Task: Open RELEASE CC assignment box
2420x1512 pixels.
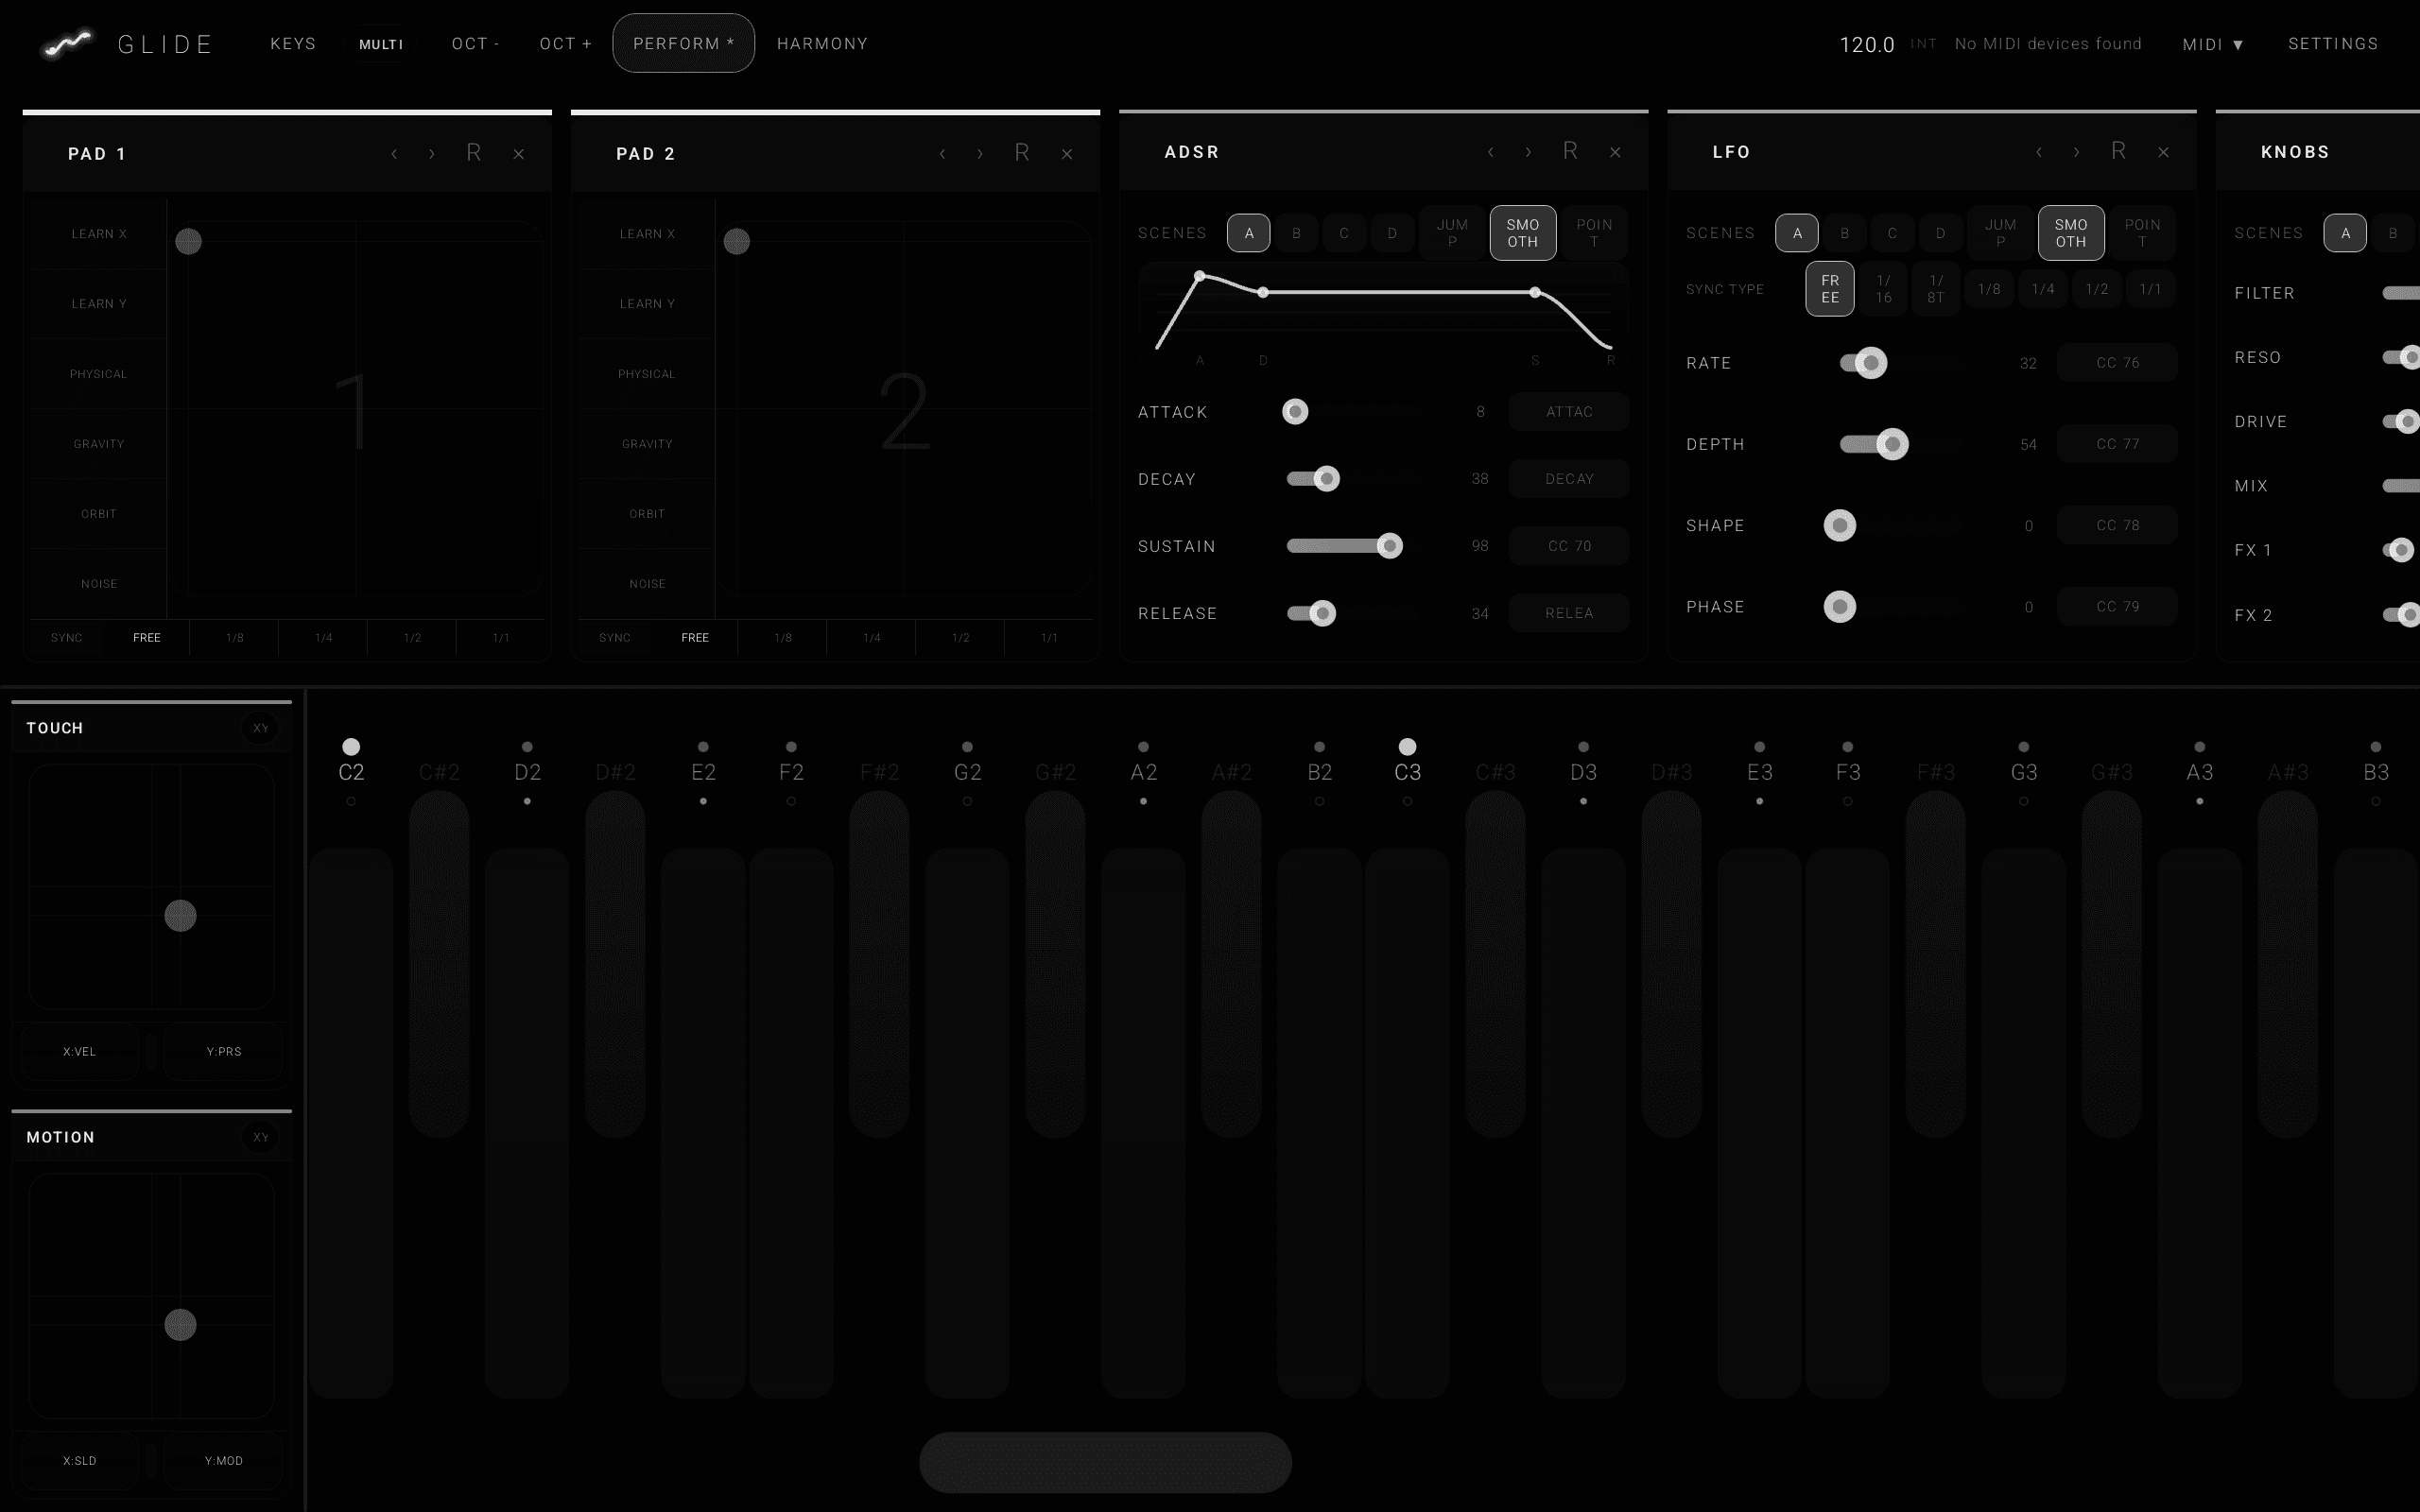Action: click(1569, 613)
